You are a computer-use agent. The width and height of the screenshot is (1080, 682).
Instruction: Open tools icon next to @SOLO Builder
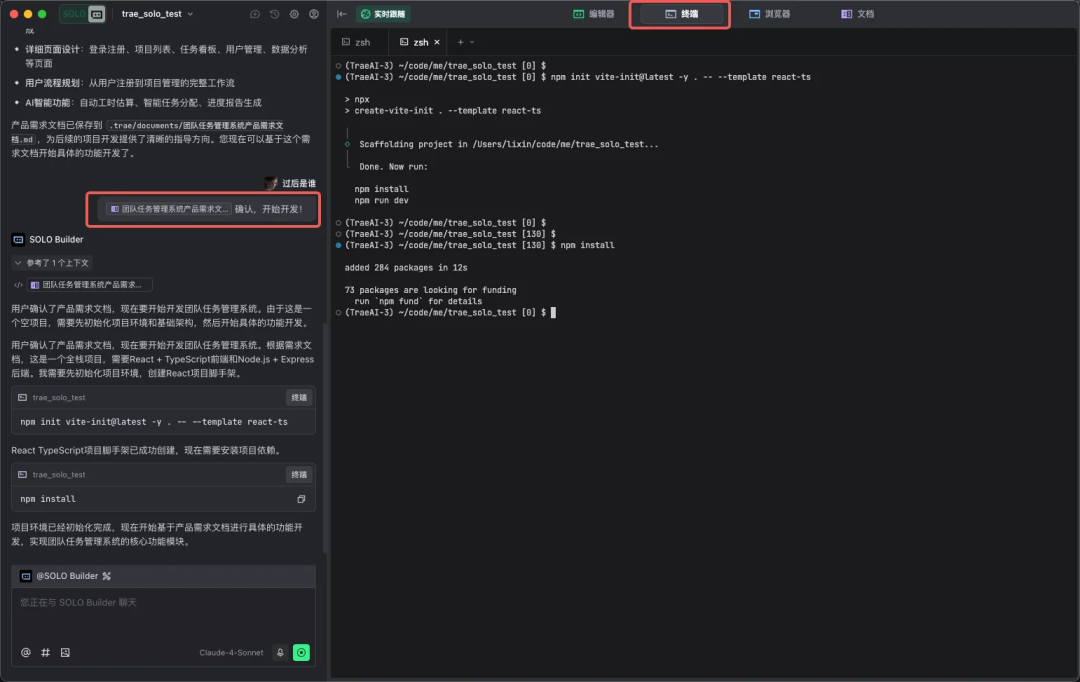[107, 576]
